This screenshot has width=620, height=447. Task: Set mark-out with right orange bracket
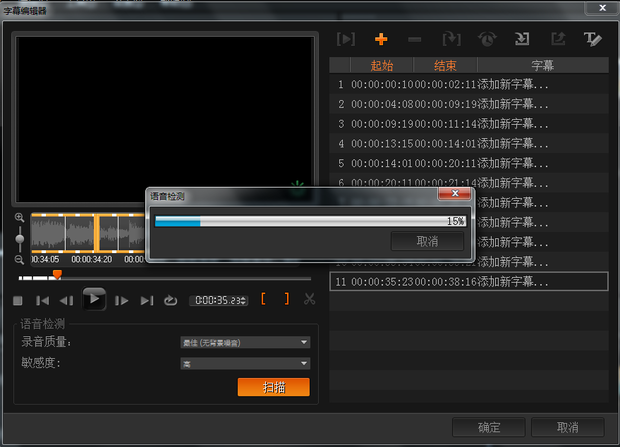point(287,299)
